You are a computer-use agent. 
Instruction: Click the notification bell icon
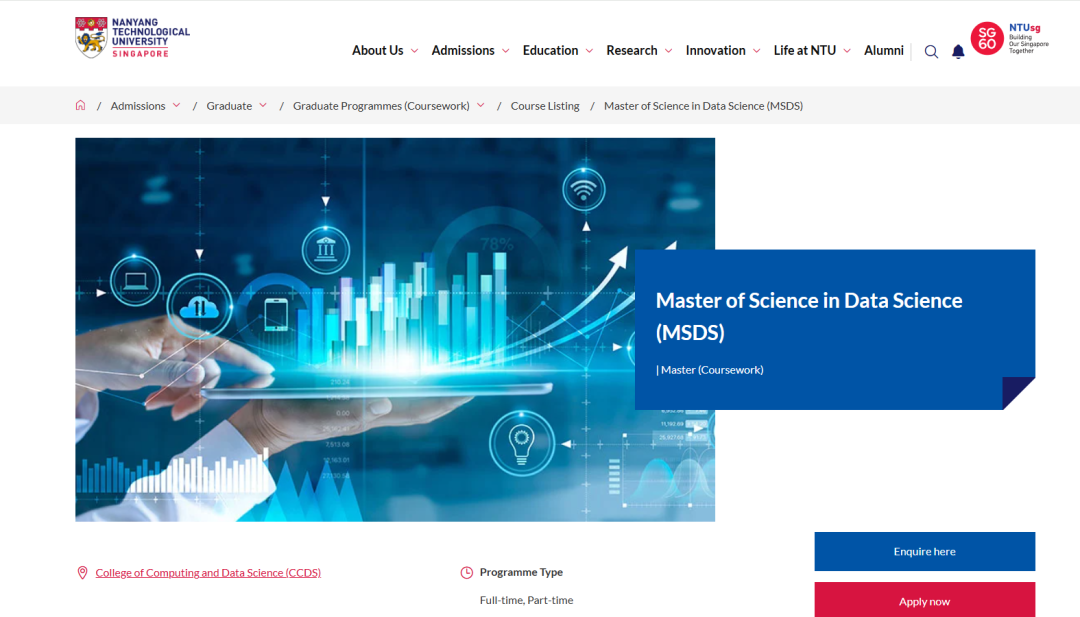958,52
